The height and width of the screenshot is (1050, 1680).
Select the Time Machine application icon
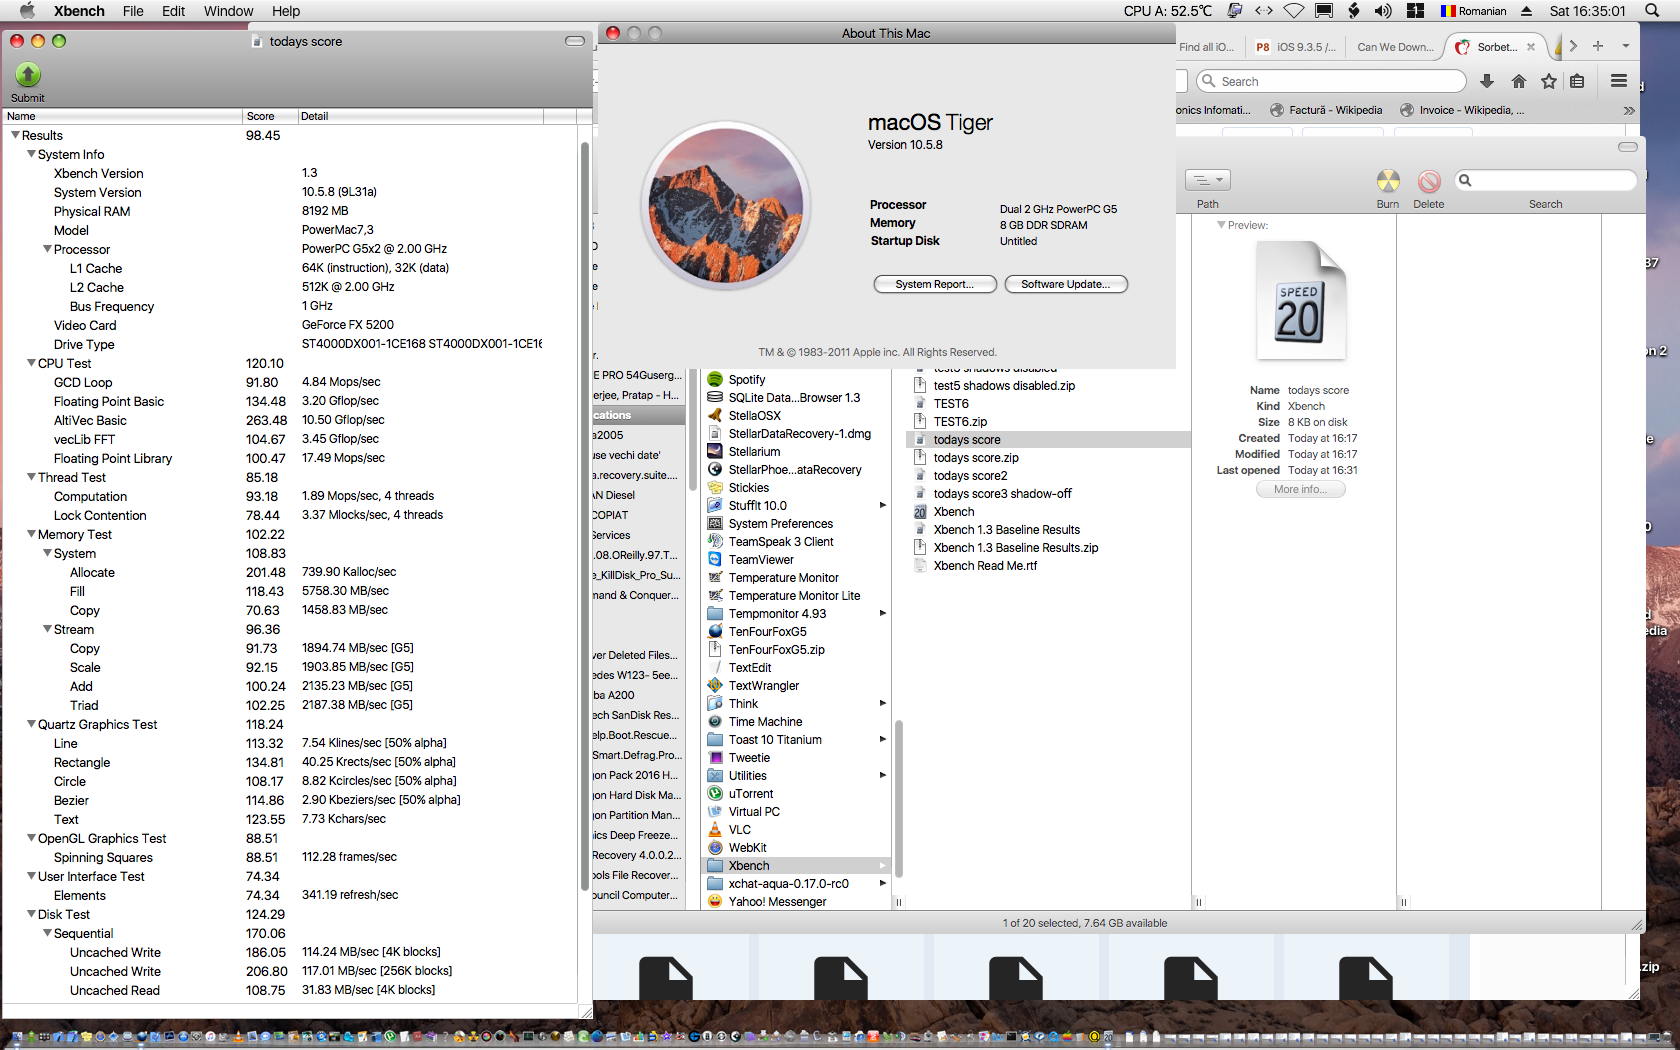point(715,722)
